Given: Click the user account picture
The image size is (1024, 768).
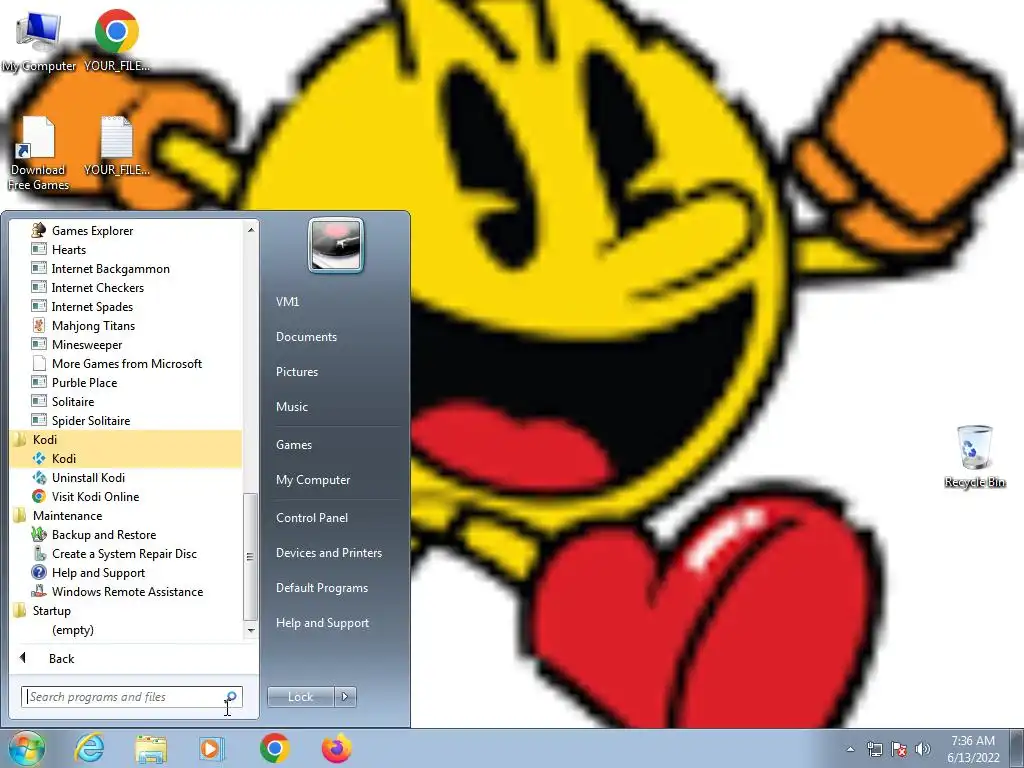Looking at the screenshot, I should 336,245.
